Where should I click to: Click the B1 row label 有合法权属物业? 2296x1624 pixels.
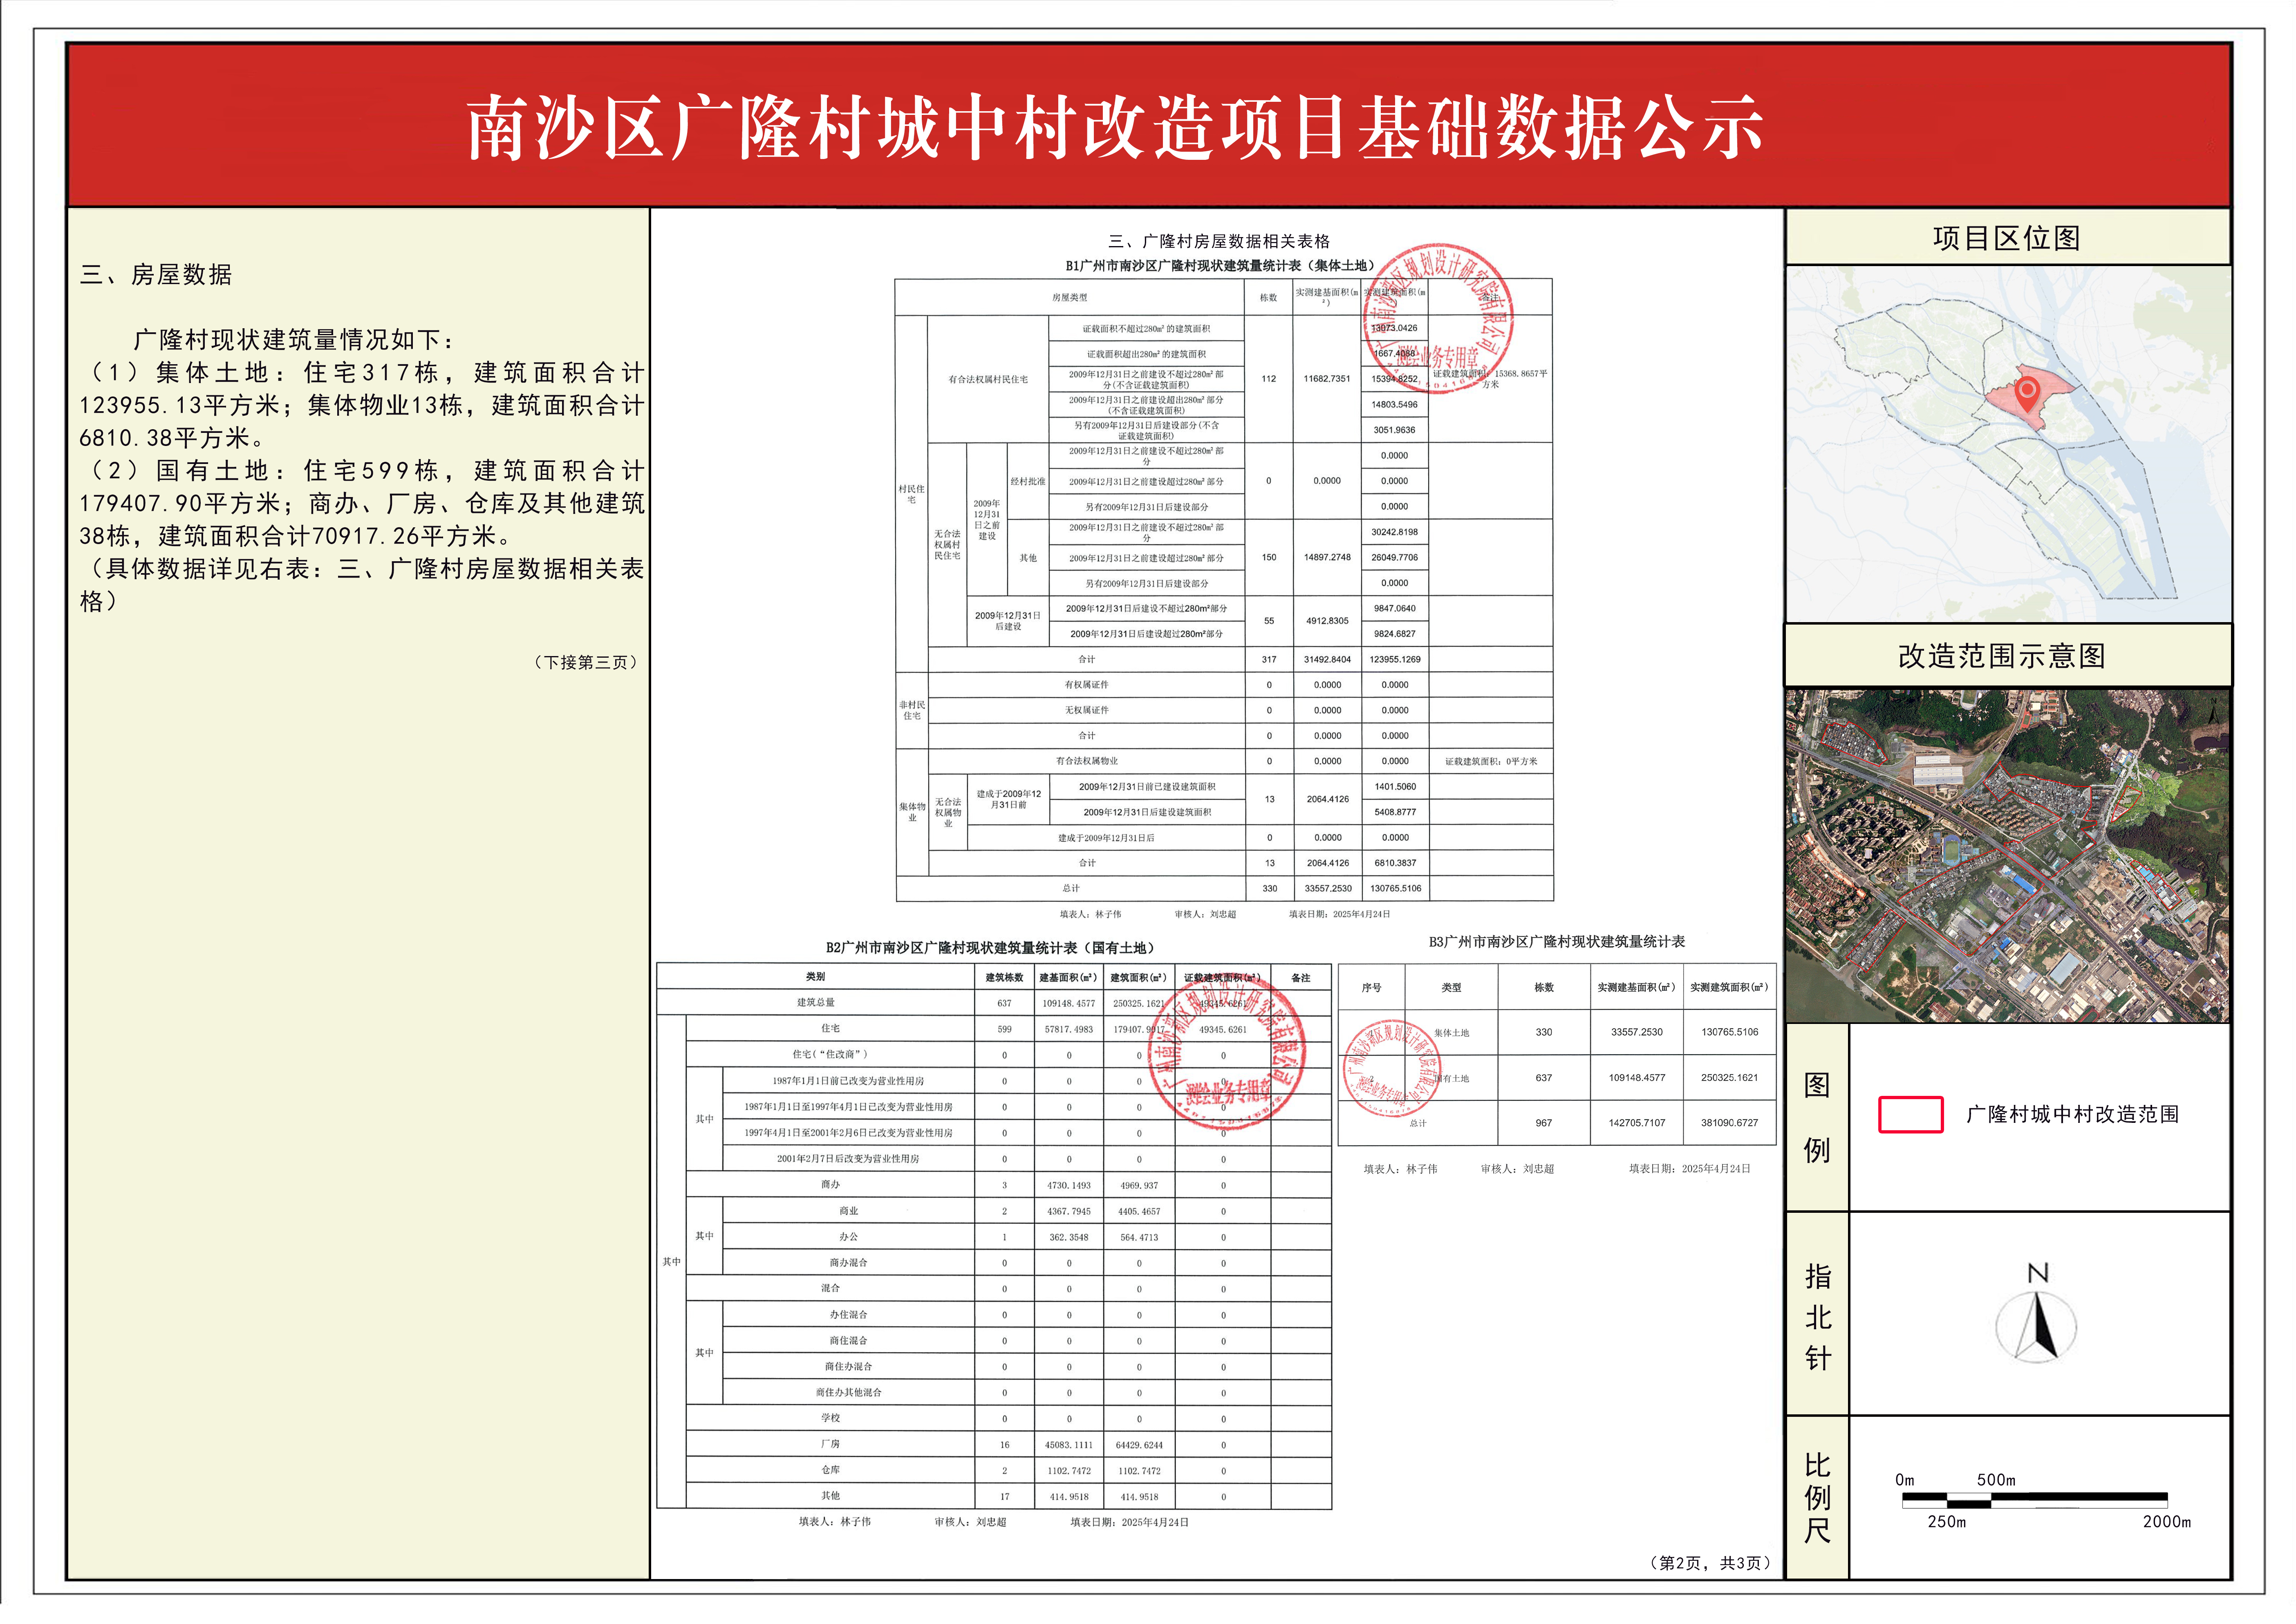pyautogui.click(x=1087, y=761)
